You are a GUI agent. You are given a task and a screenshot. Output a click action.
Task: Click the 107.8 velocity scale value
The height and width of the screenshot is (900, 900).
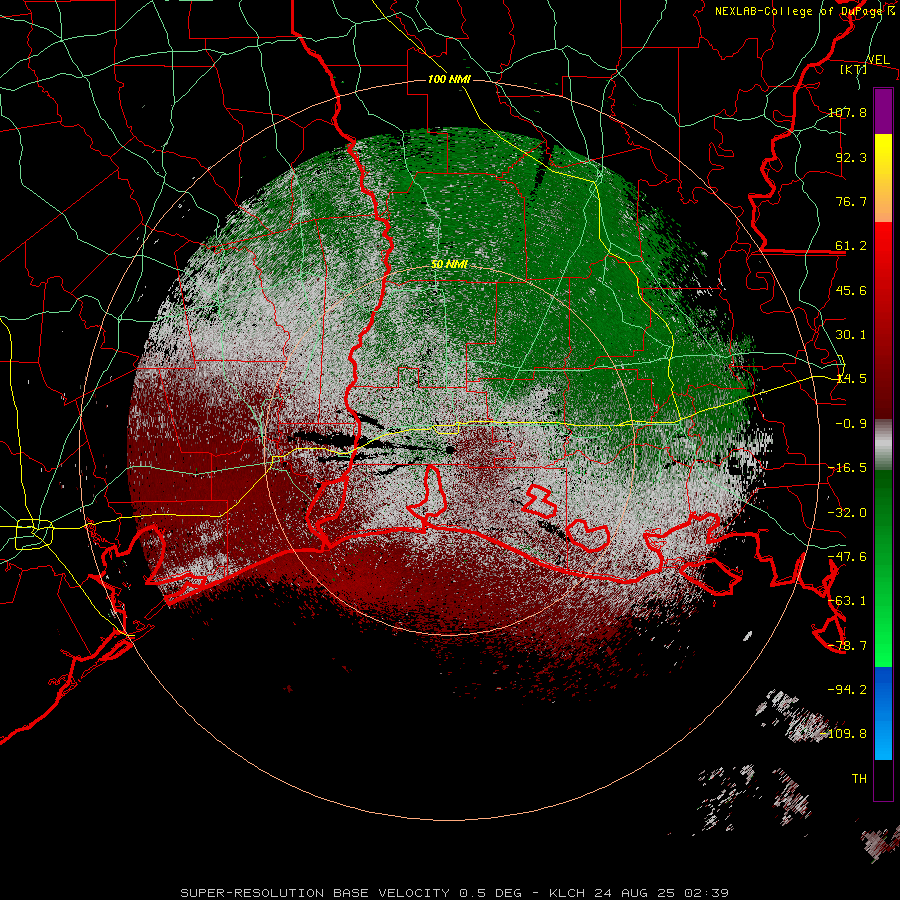click(847, 112)
